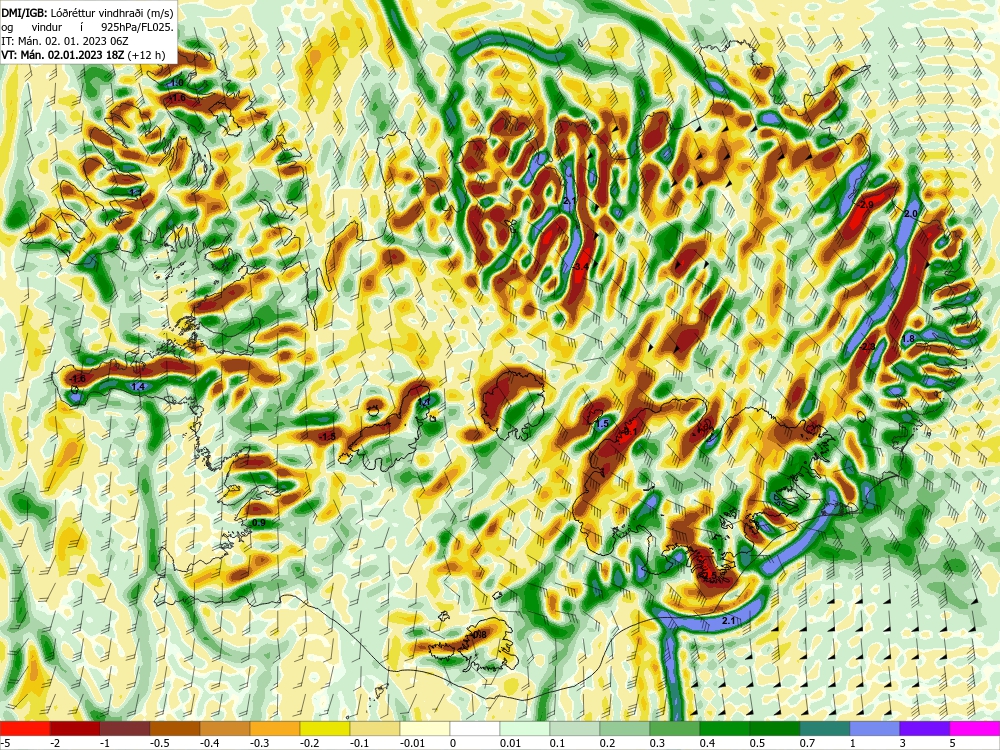The height and width of the screenshot is (750, 1000).
Task: Click the "-1.6" value just above the 1.4 label
Action: coord(77,379)
